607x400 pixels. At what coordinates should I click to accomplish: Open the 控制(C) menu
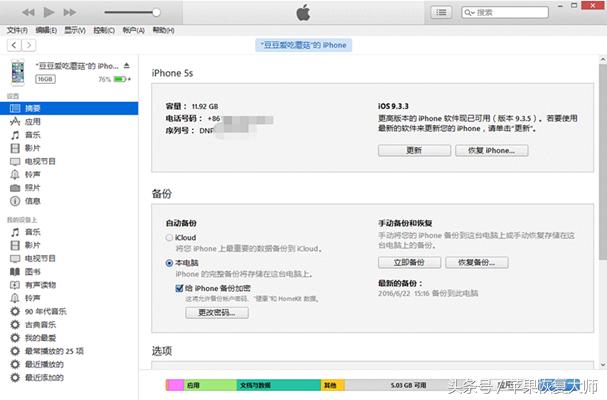click(104, 30)
